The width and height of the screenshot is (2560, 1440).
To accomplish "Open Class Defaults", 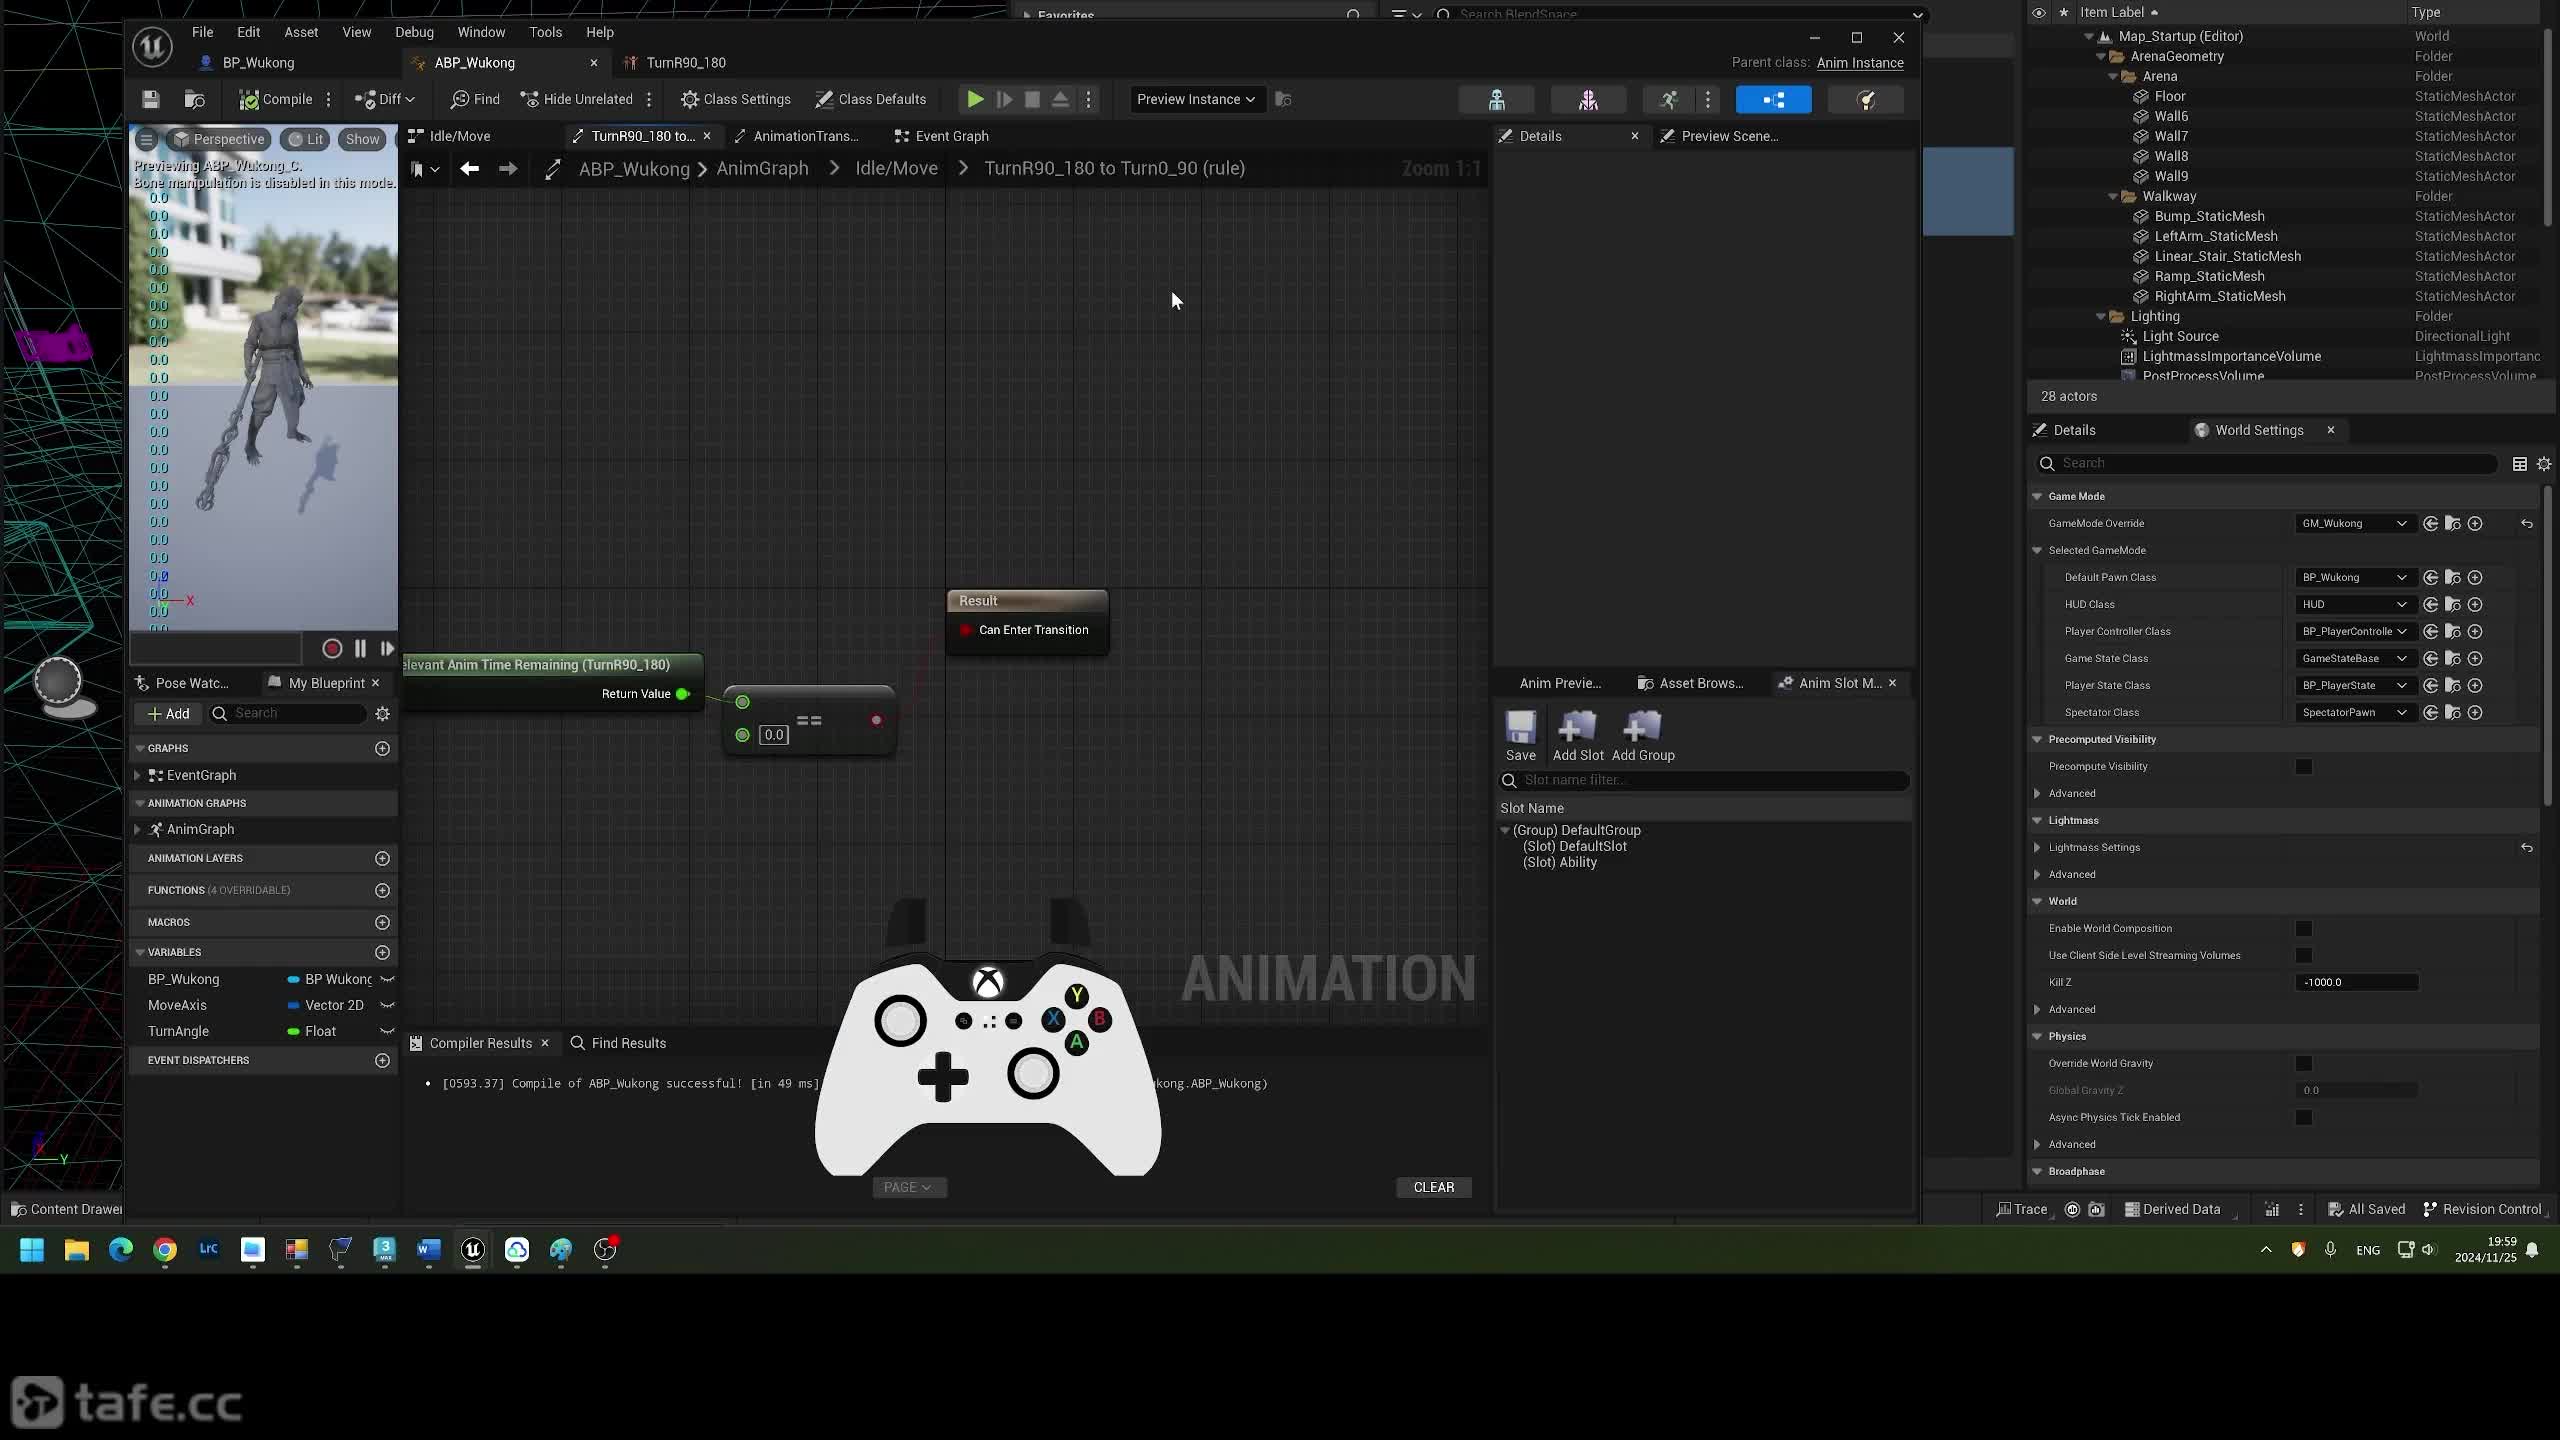I will [x=871, y=99].
